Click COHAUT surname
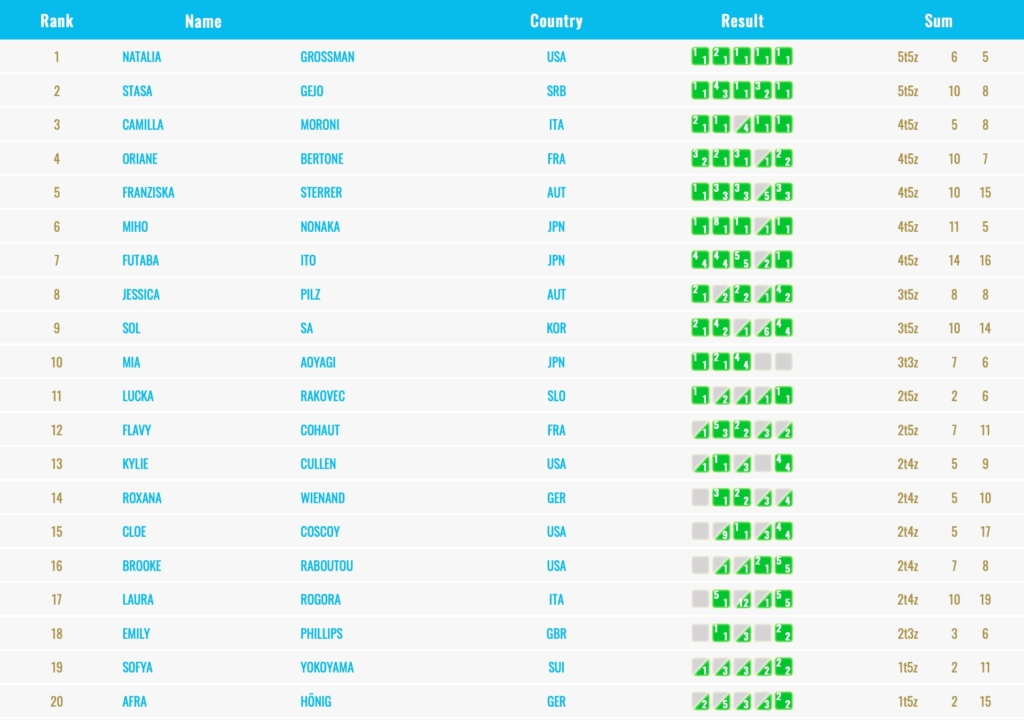The width and height of the screenshot is (1024, 720). coord(320,430)
